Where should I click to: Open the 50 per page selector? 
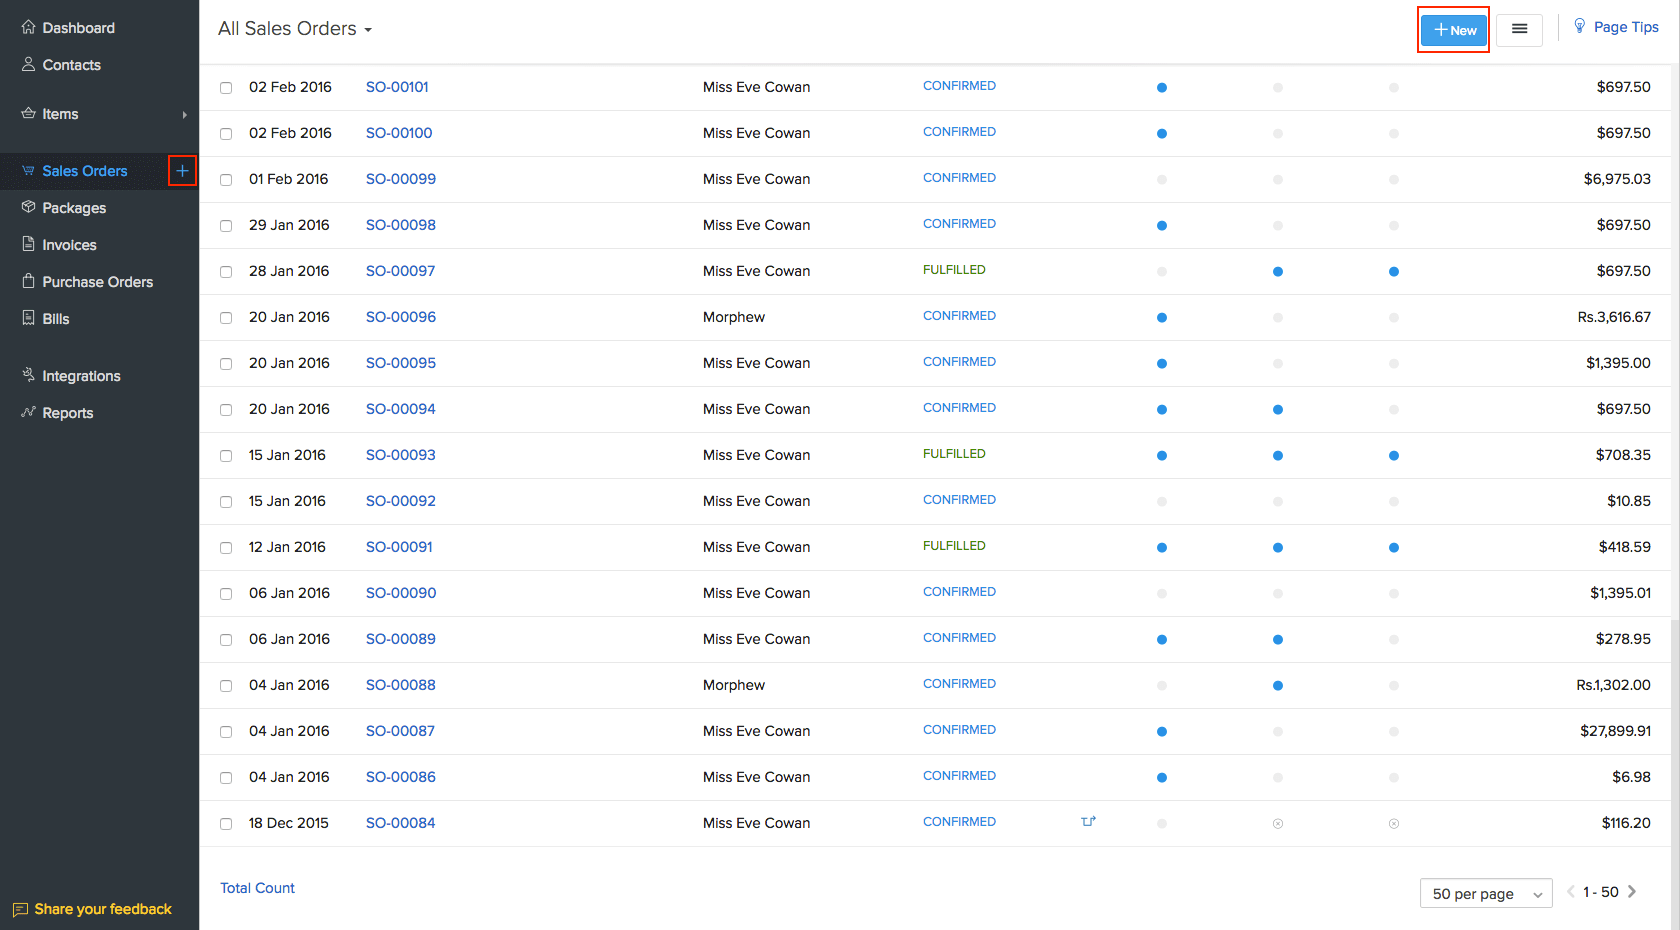click(1486, 893)
